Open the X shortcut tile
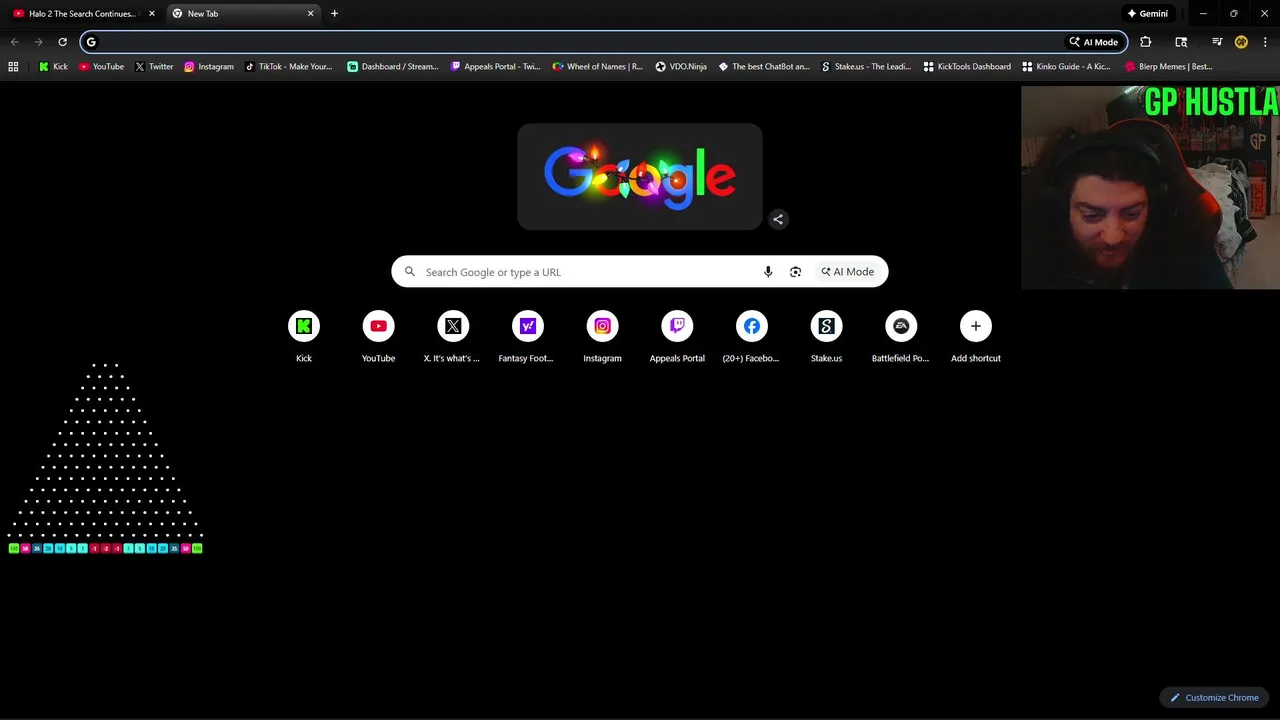 tap(453, 337)
